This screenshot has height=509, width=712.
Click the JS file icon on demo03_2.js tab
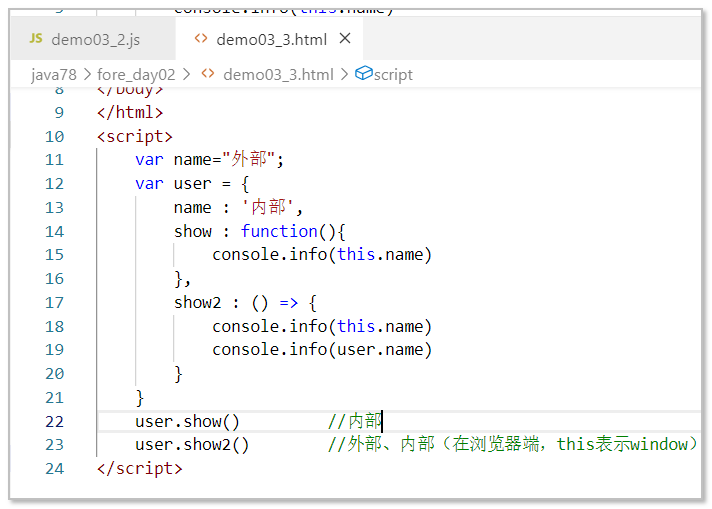tap(36, 39)
